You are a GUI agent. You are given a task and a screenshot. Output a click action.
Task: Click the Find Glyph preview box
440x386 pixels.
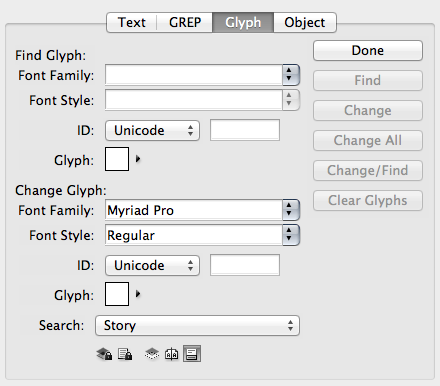click(x=117, y=159)
